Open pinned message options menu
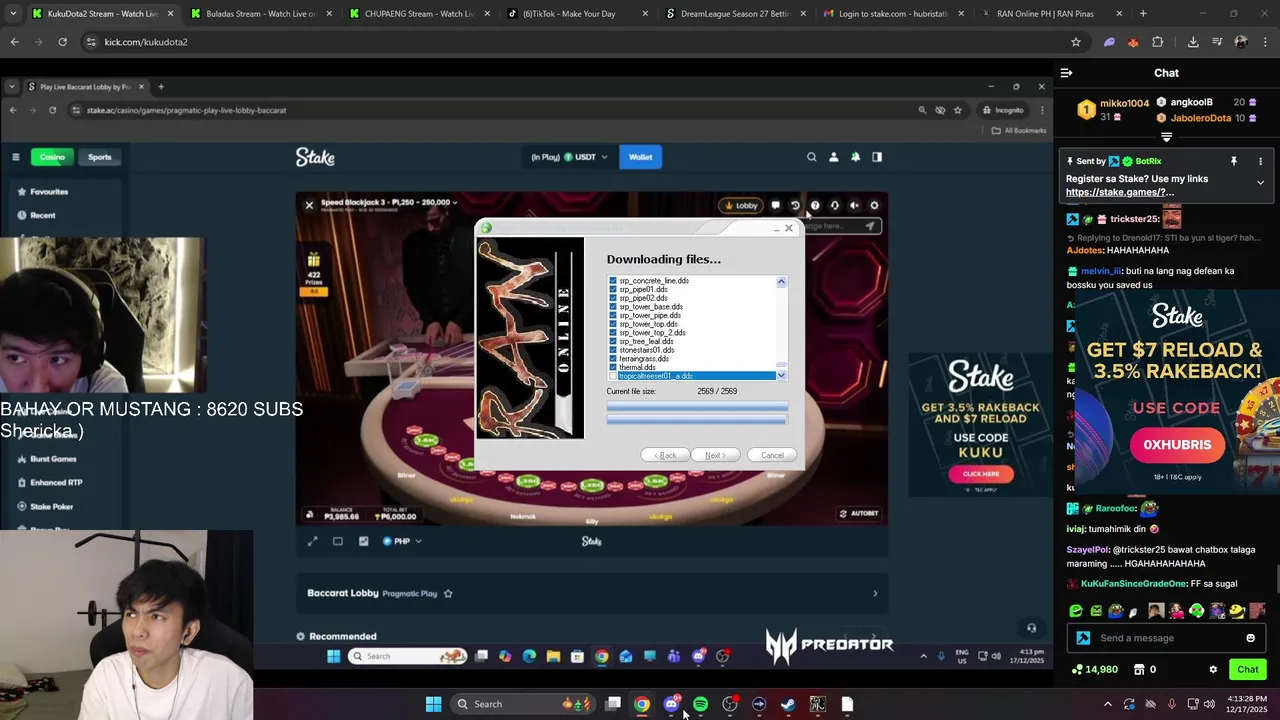Screen dimensions: 1280x720 [x=1260, y=161]
